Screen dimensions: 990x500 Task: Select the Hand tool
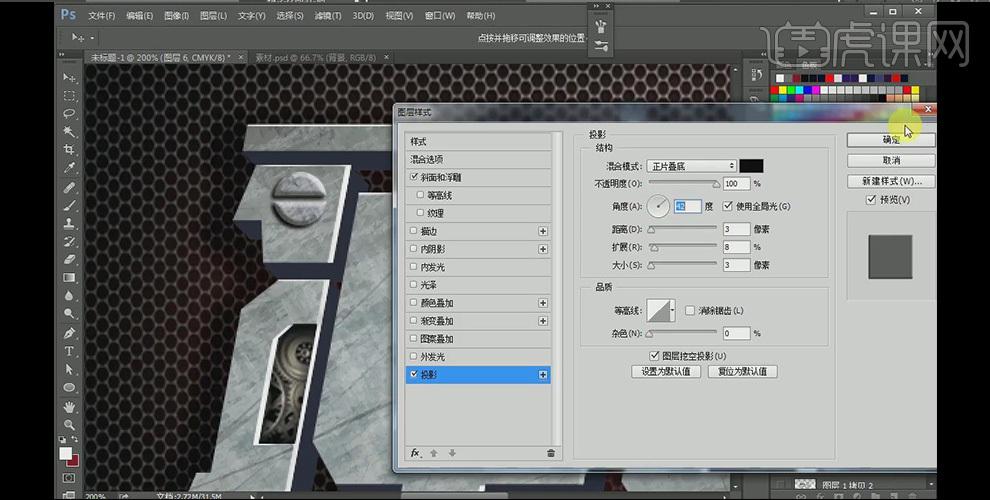[70, 406]
